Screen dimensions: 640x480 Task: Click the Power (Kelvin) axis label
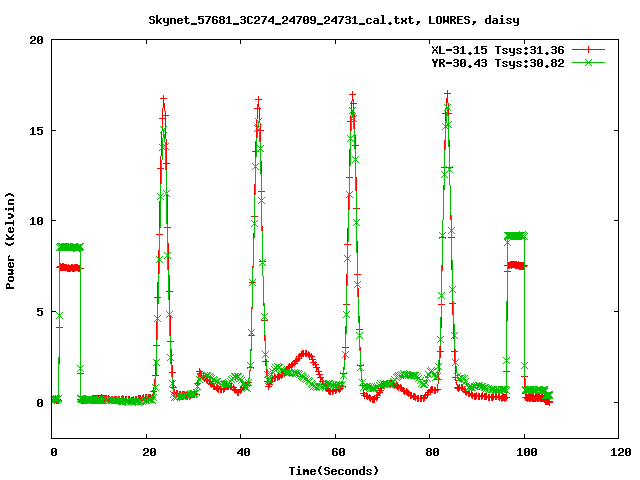tap(10, 241)
